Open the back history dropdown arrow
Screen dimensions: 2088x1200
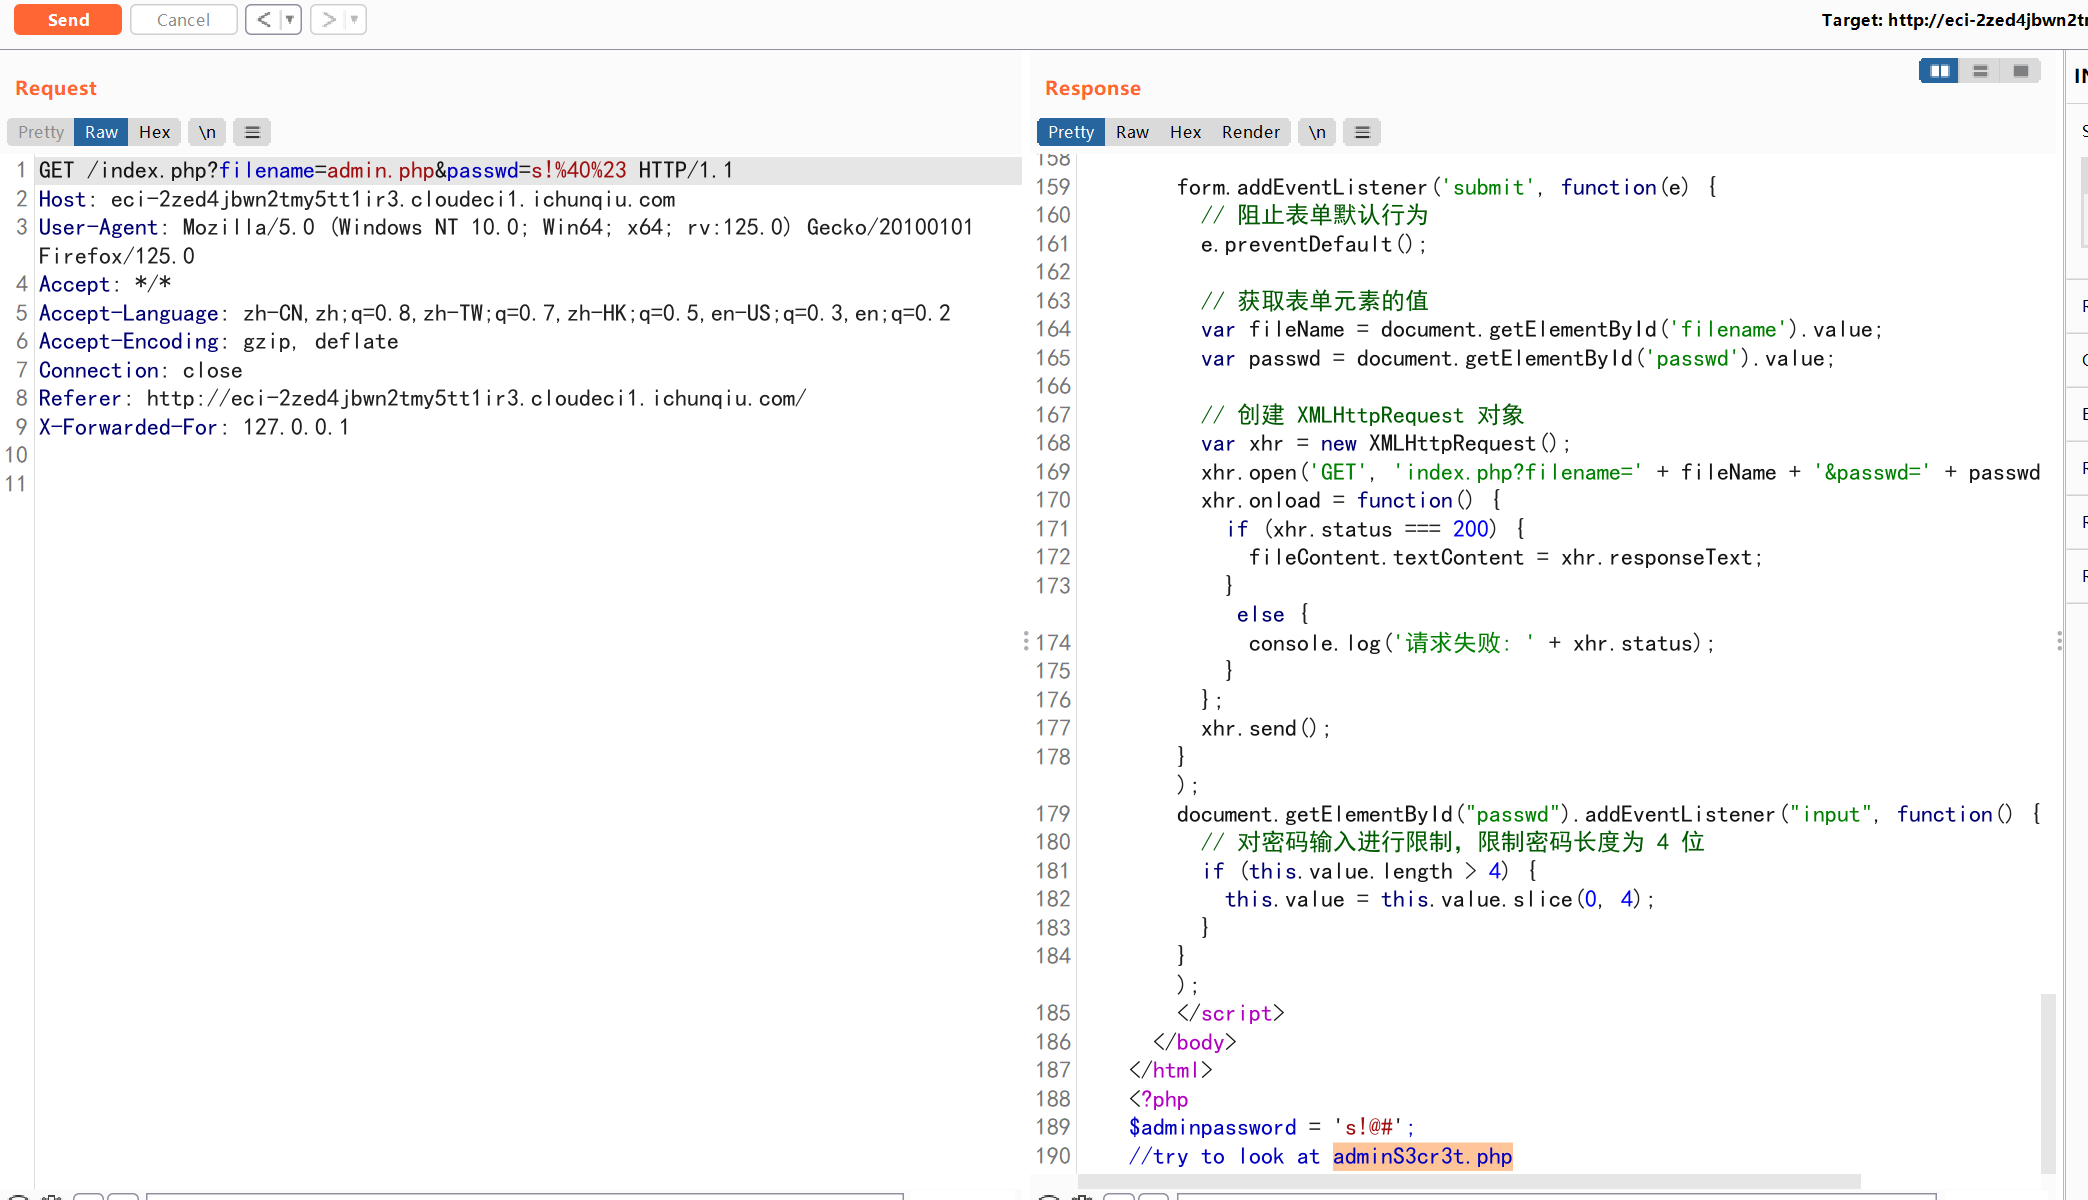point(290,19)
